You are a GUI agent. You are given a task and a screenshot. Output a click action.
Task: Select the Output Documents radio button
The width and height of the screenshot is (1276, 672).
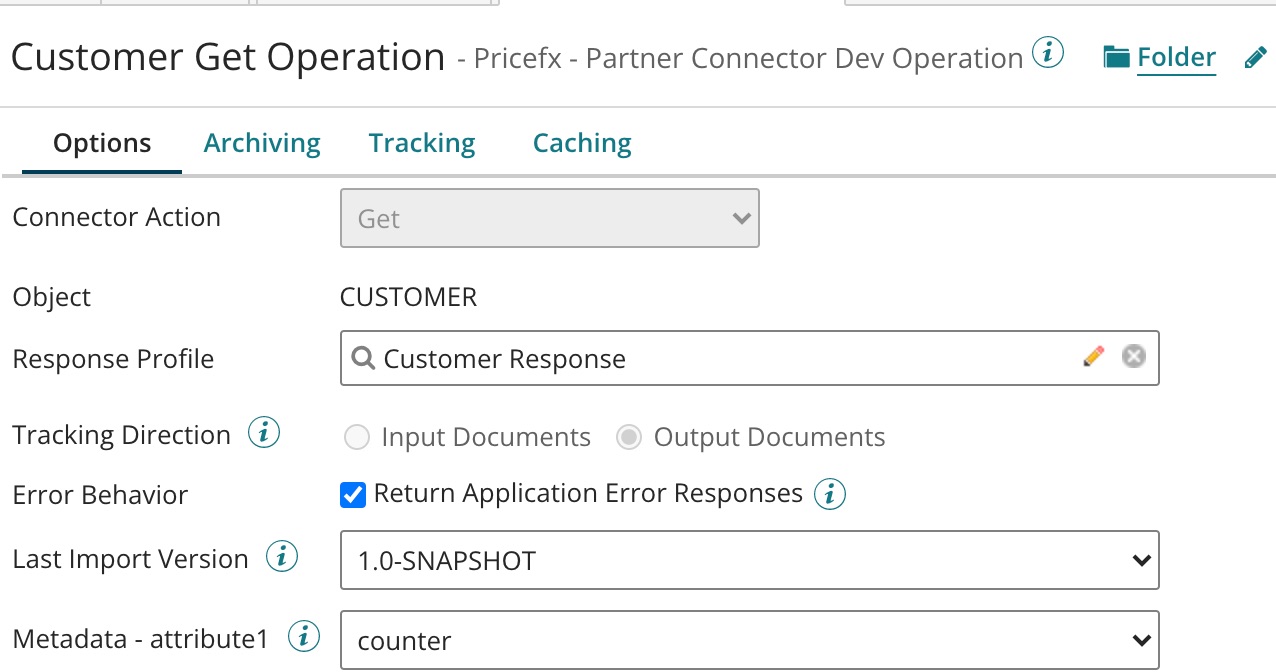[x=628, y=438]
